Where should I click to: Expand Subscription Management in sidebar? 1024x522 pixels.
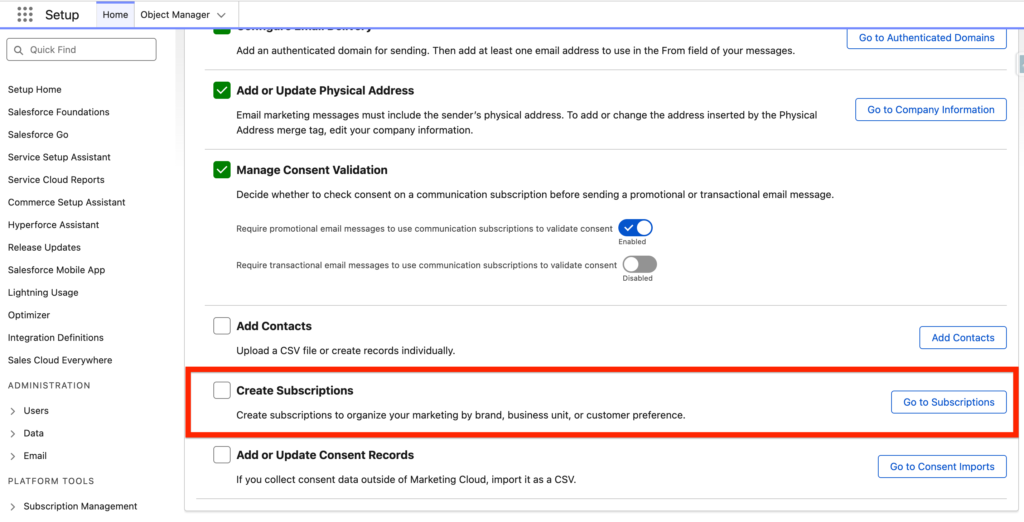pos(12,507)
